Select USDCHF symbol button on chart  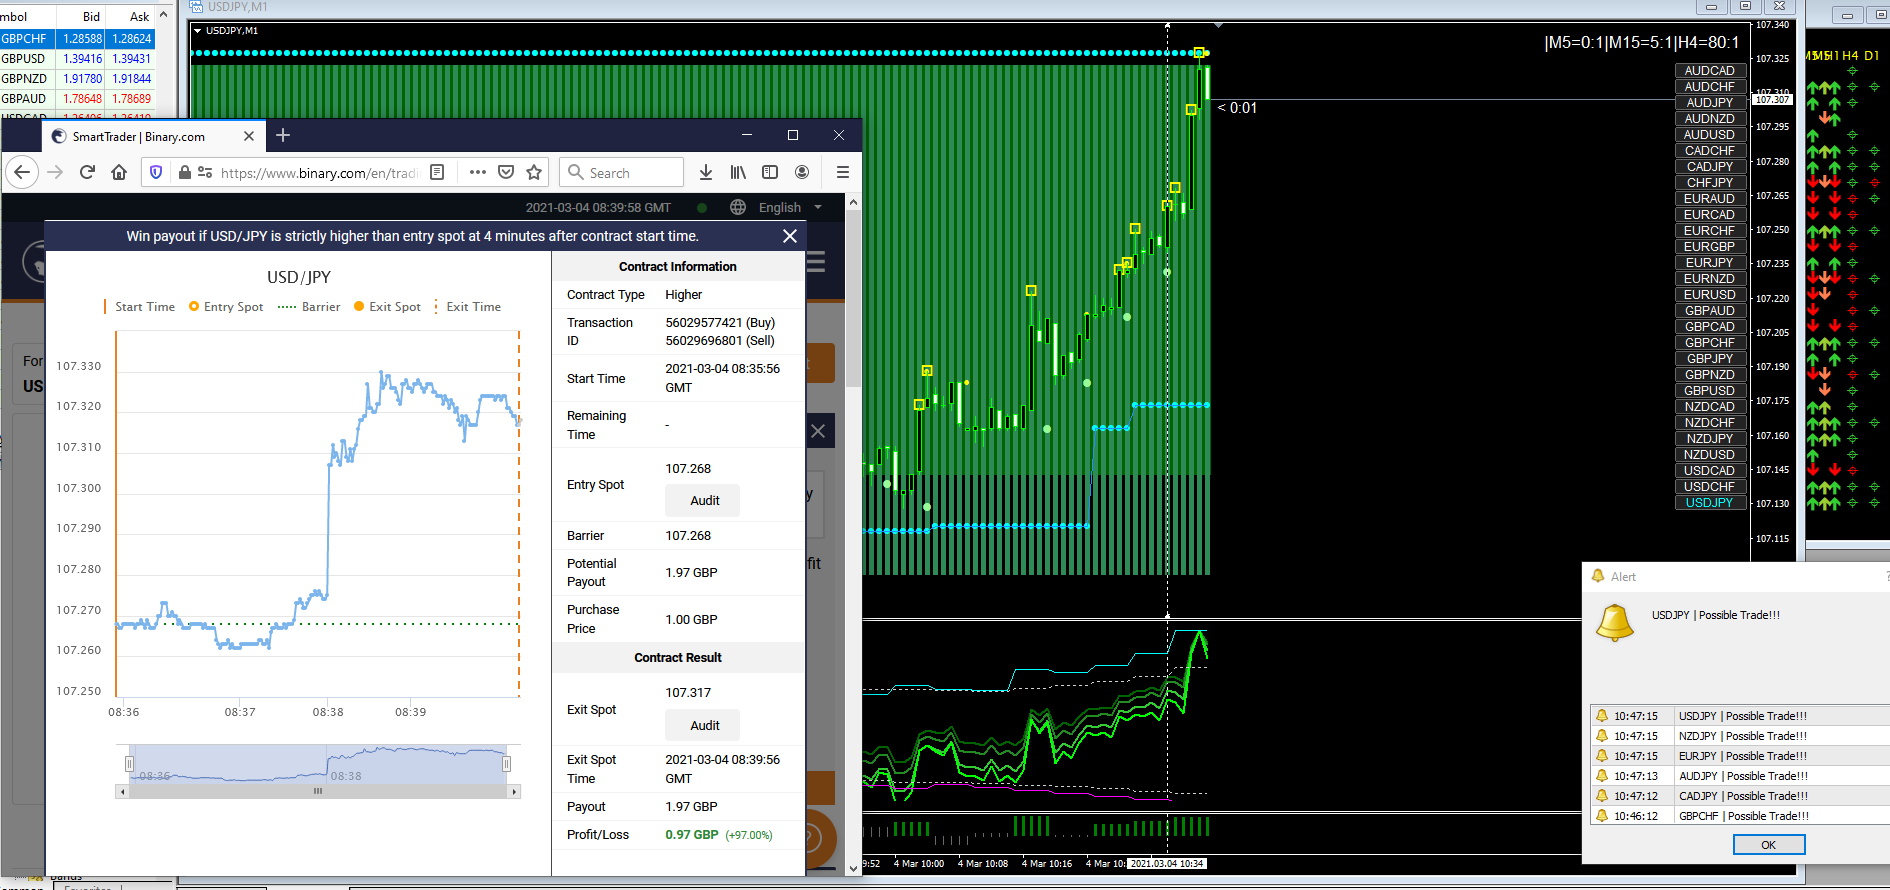point(1710,487)
